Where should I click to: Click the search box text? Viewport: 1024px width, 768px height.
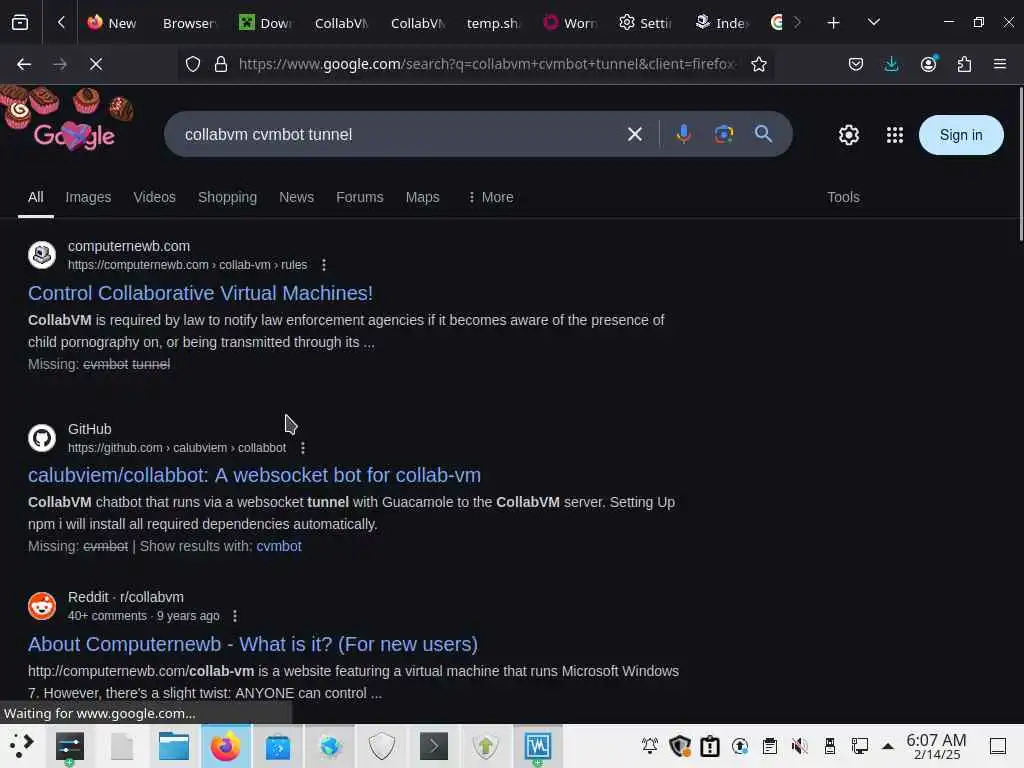pos(268,135)
